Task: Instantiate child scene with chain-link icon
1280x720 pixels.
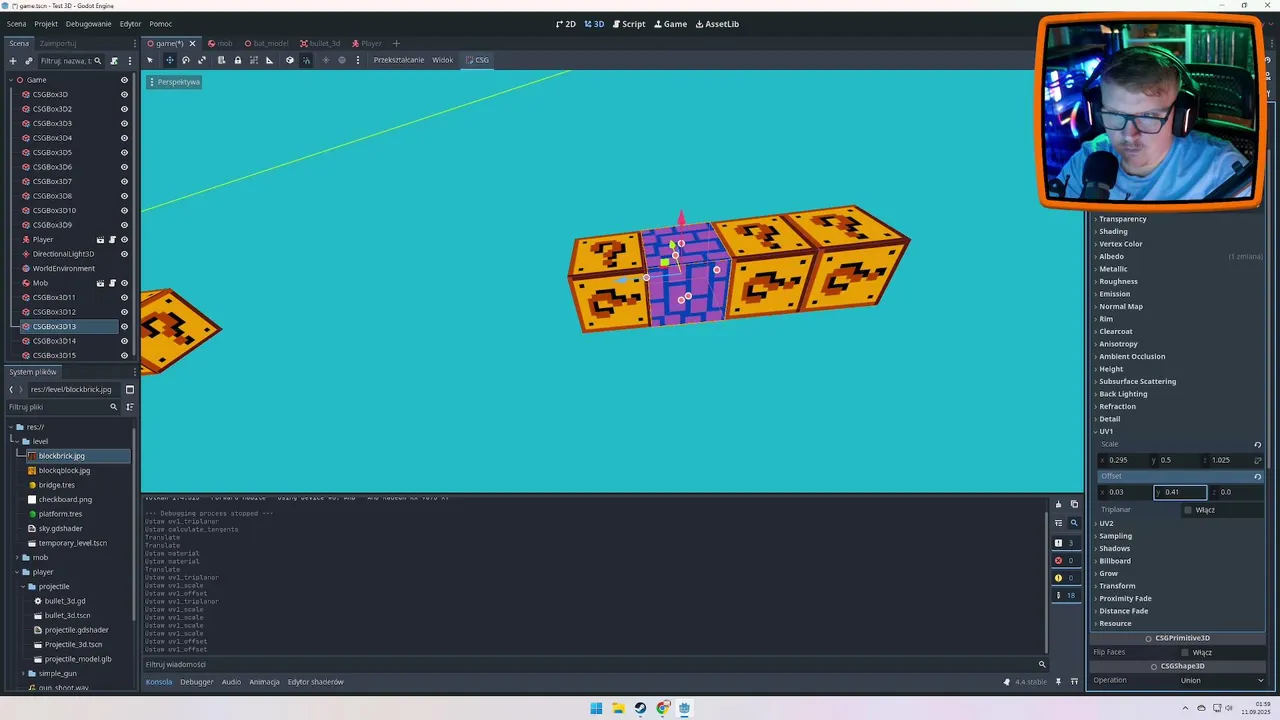Action: (x=28, y=61)
